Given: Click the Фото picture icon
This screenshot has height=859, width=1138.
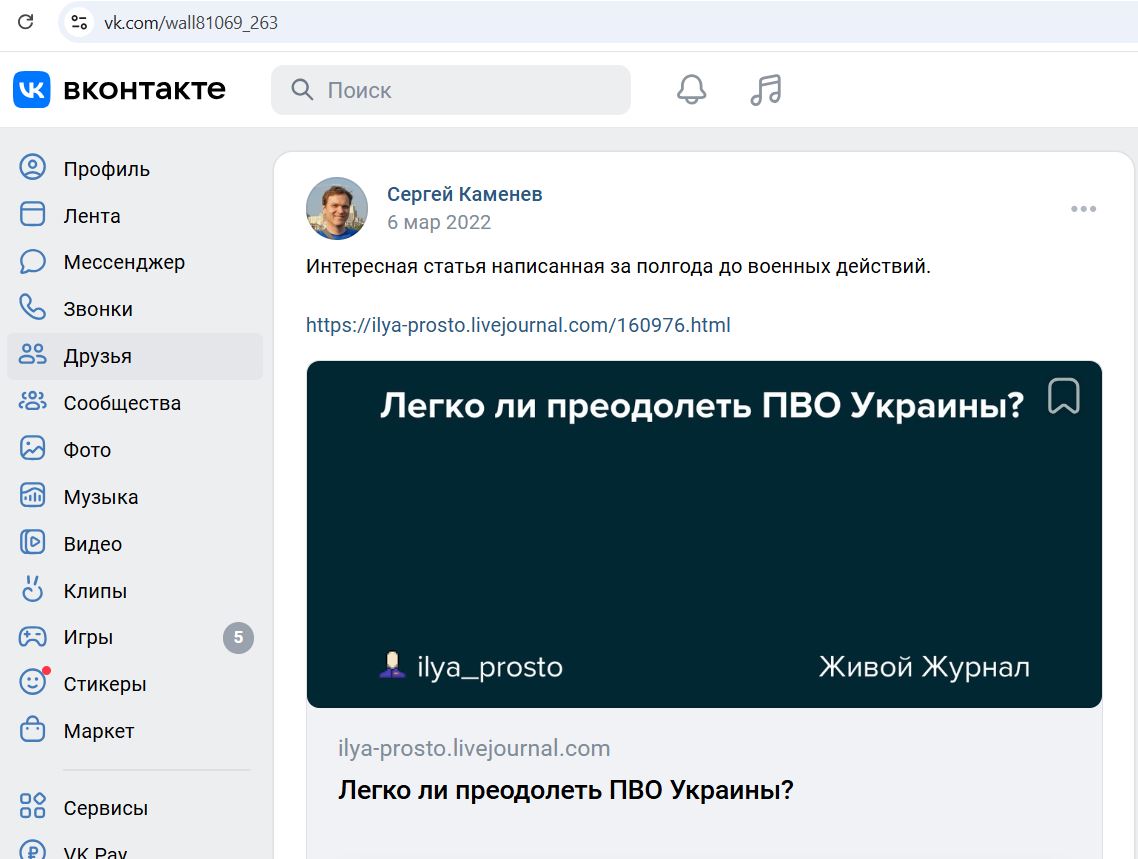Looking at the screenshot, I should (32, 448).
